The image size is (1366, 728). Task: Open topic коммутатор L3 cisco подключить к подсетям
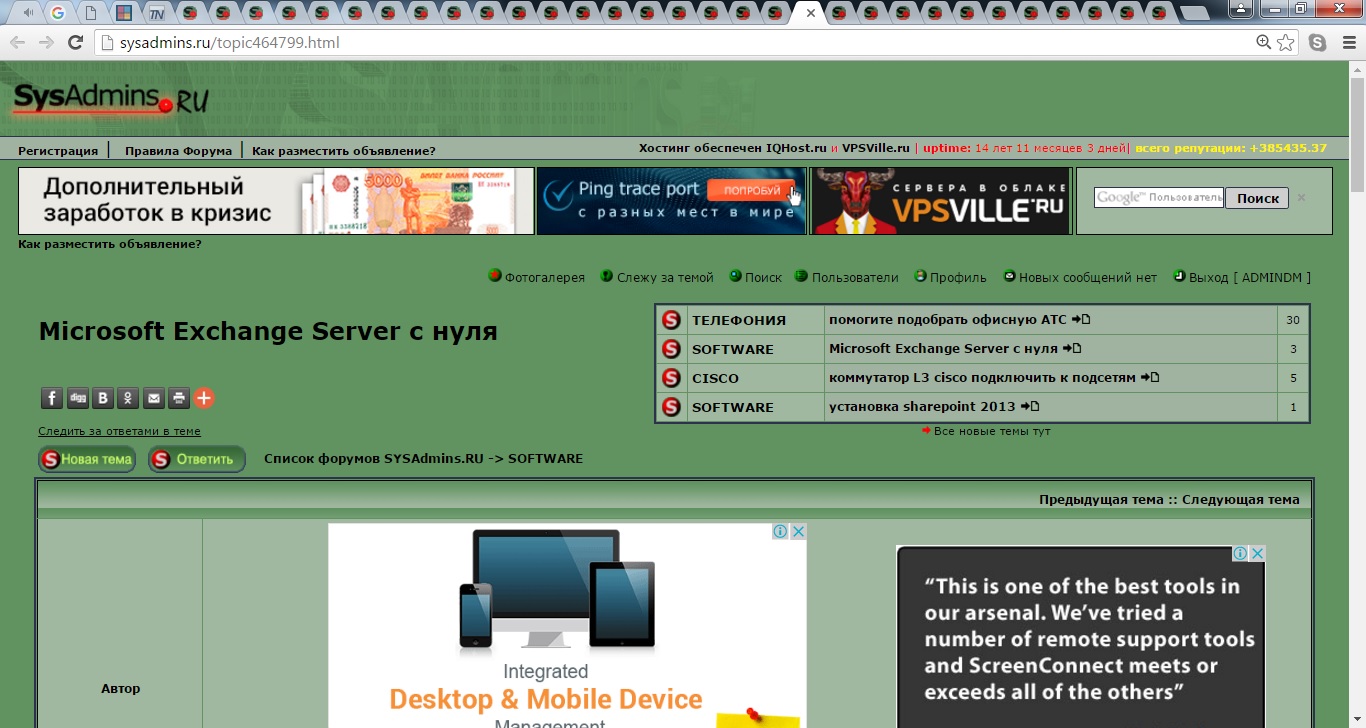pyautogui.click(x=982, y=378)
